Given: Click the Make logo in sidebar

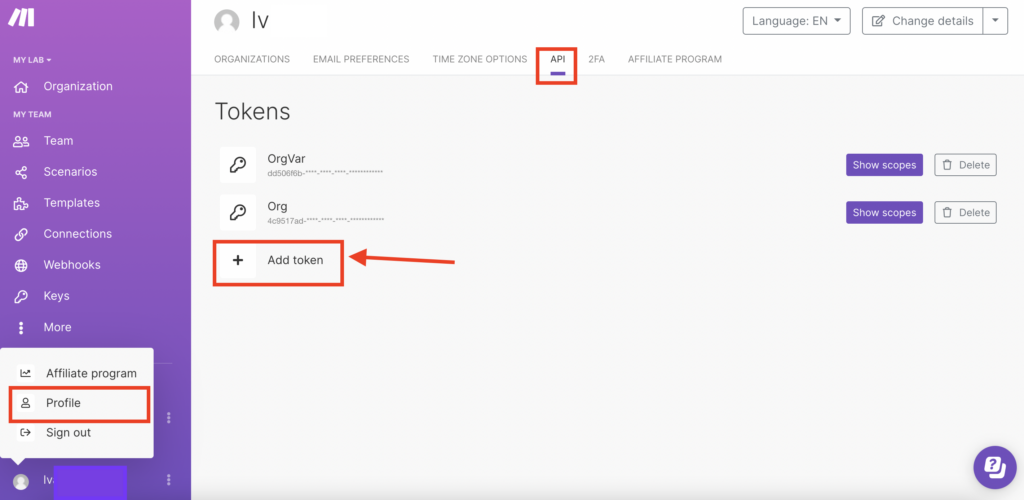Looking at the screenshot, I should [21, 18].
